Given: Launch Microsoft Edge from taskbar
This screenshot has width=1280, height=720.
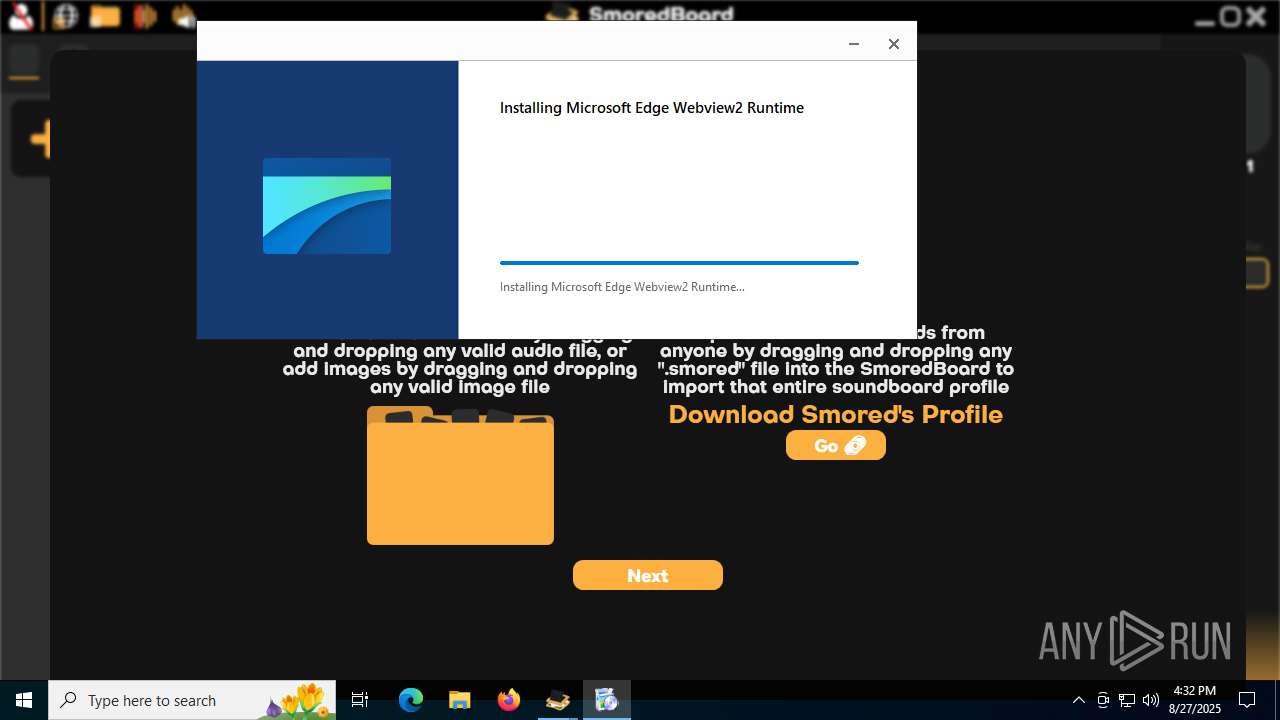Looking at the screenshot, I should click(x=411, y=700).
